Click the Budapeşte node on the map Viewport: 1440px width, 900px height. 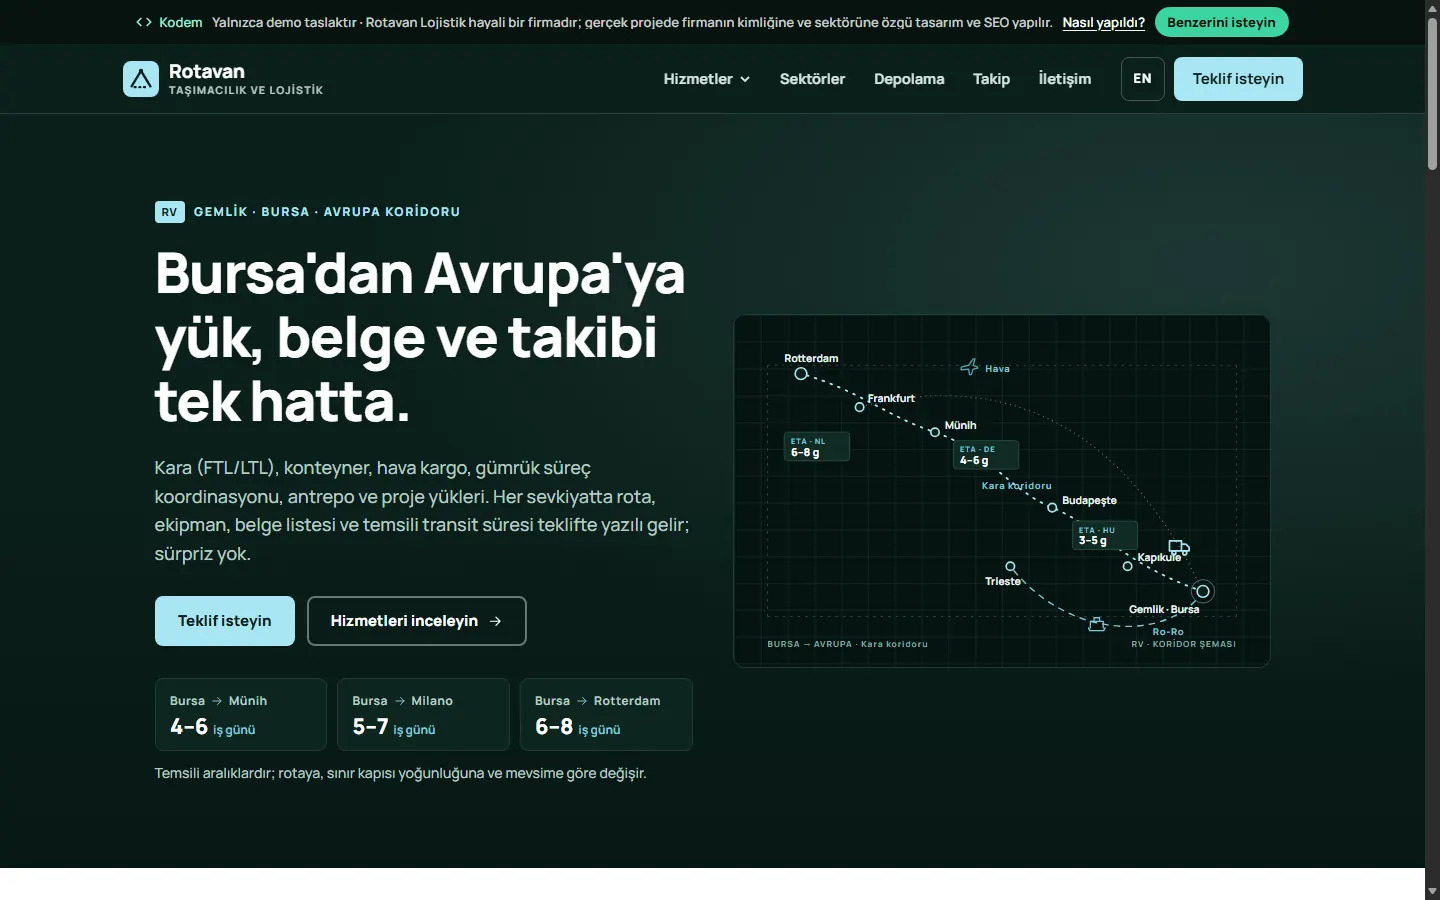1052,508
